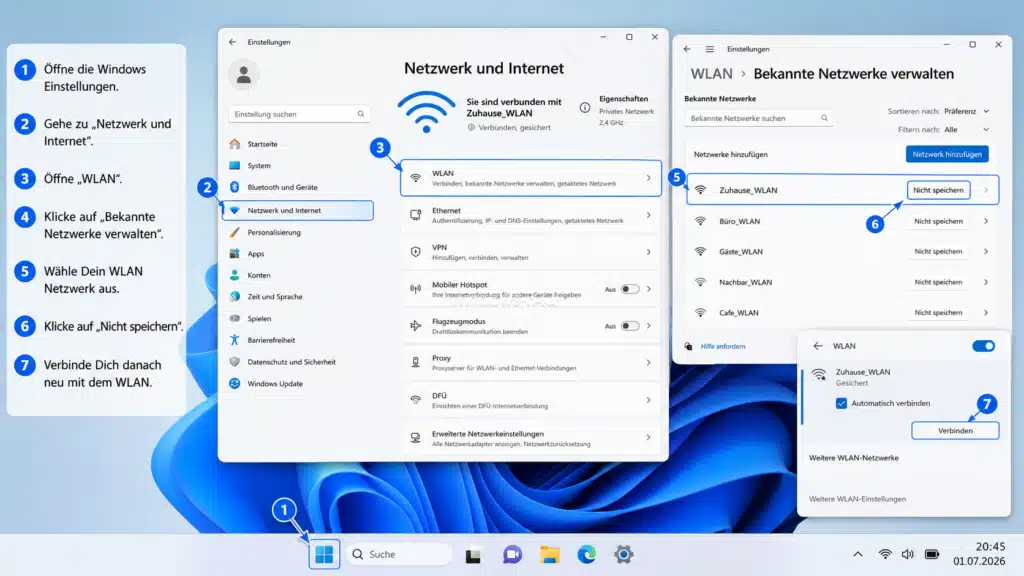Go back in Bekannte Netzwerke window
1024x576 pixels.
click(687, 49)
